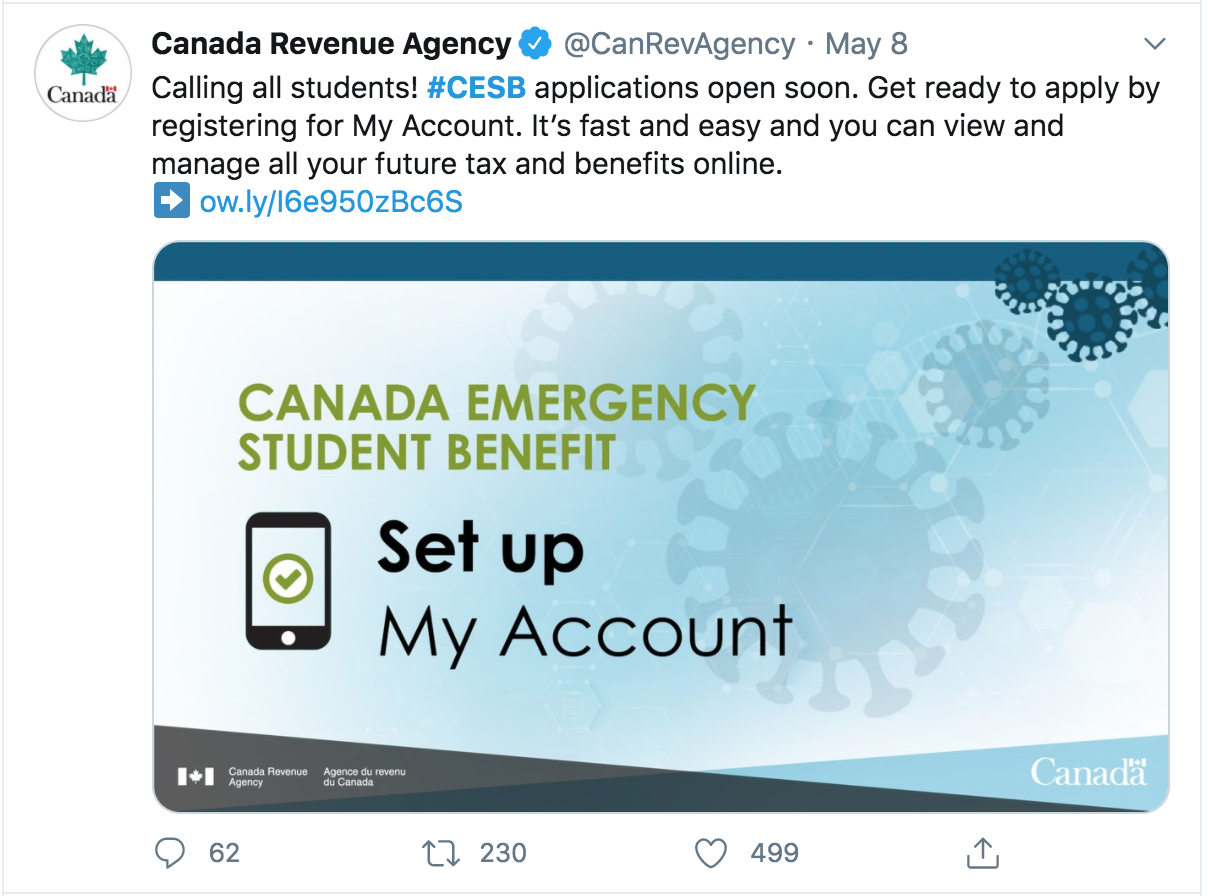Click the "Canada Emergency Student Benefit" green heading
The height and width of the screenshot is (896, 1208).
click(x=496, y=427)
